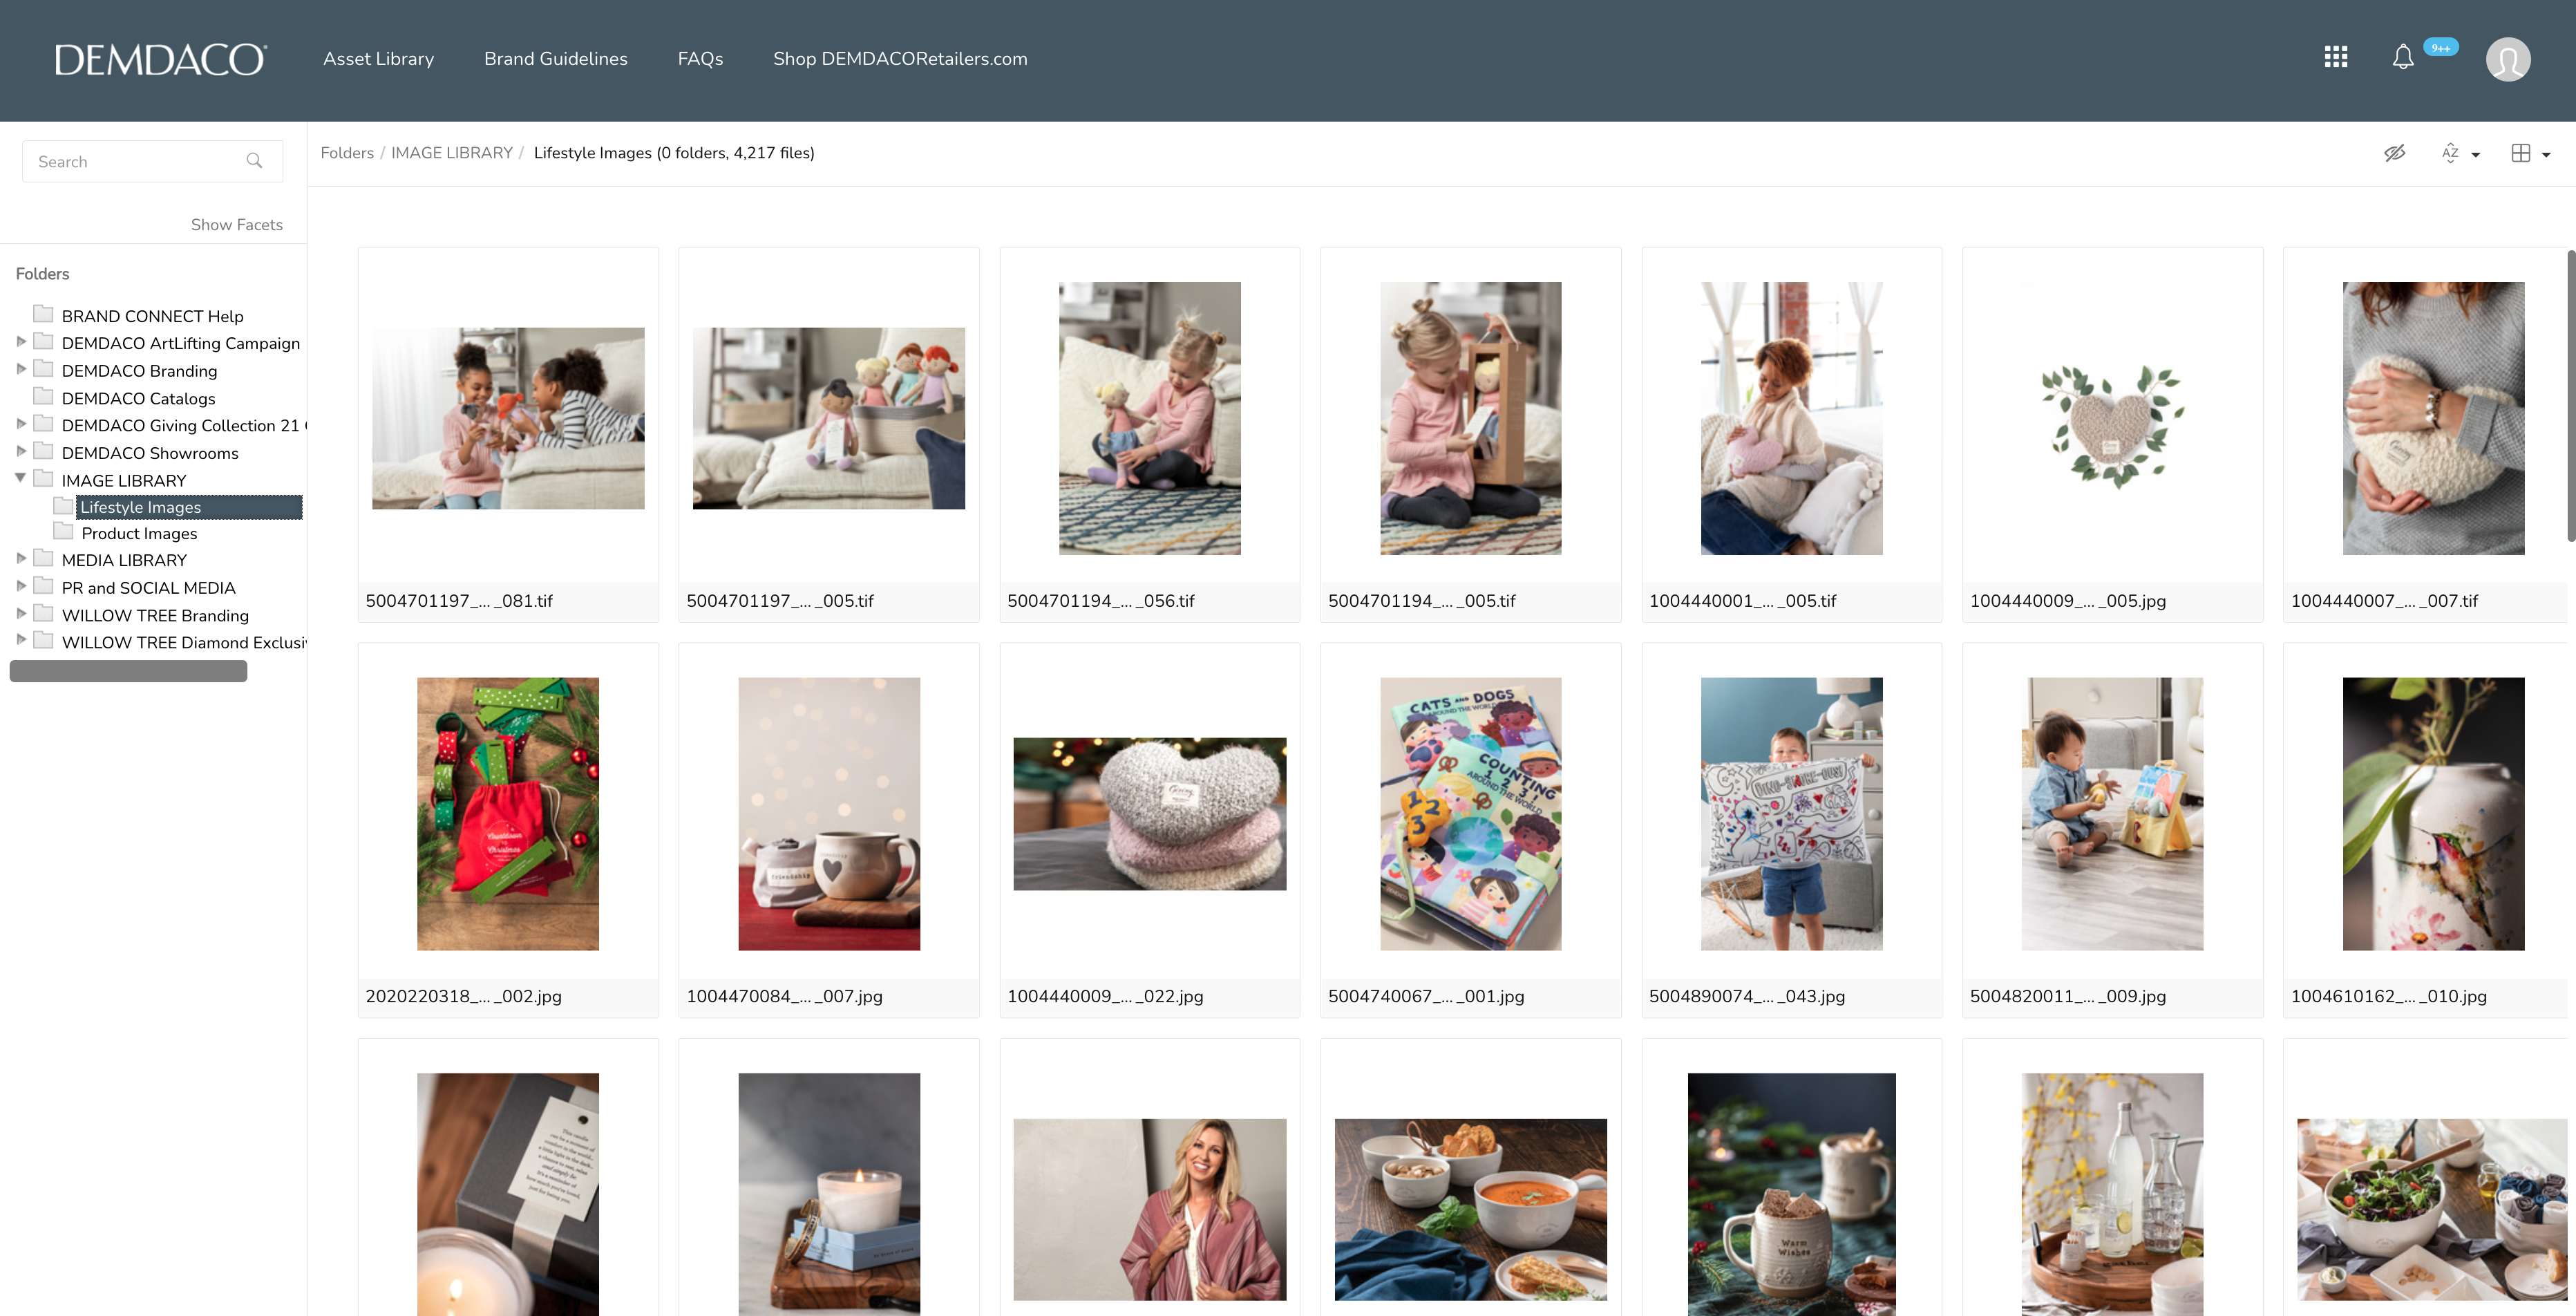Open thumbnail 5004701194_..._005.tif

click(1471, 418)
